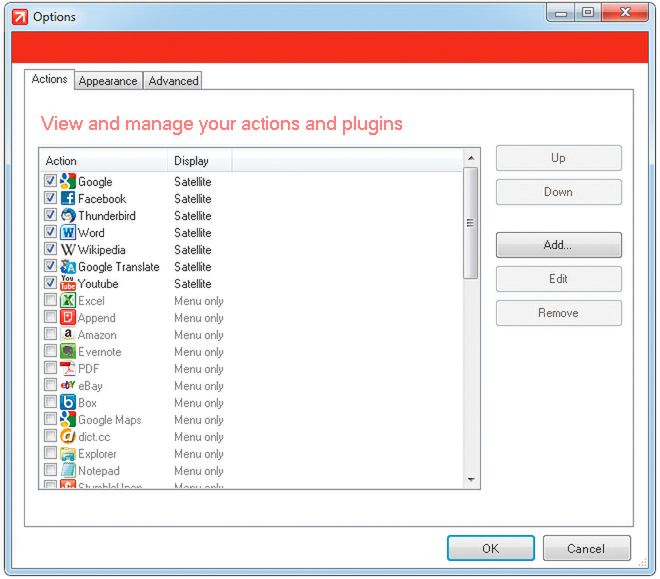The image size is (660, 579).
Task: Select the Append action icon
Action: (68, 317)
